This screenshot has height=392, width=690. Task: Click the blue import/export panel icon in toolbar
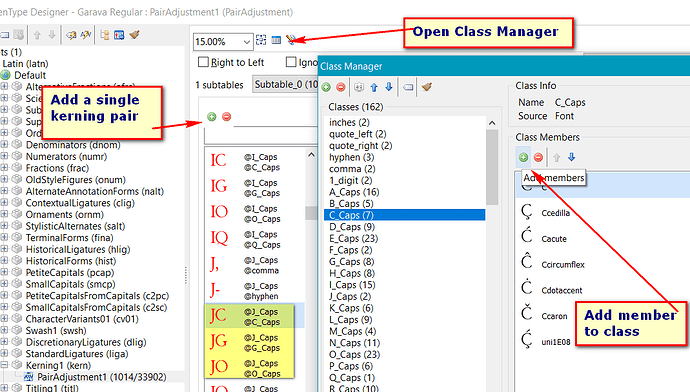tap(119, 35)
